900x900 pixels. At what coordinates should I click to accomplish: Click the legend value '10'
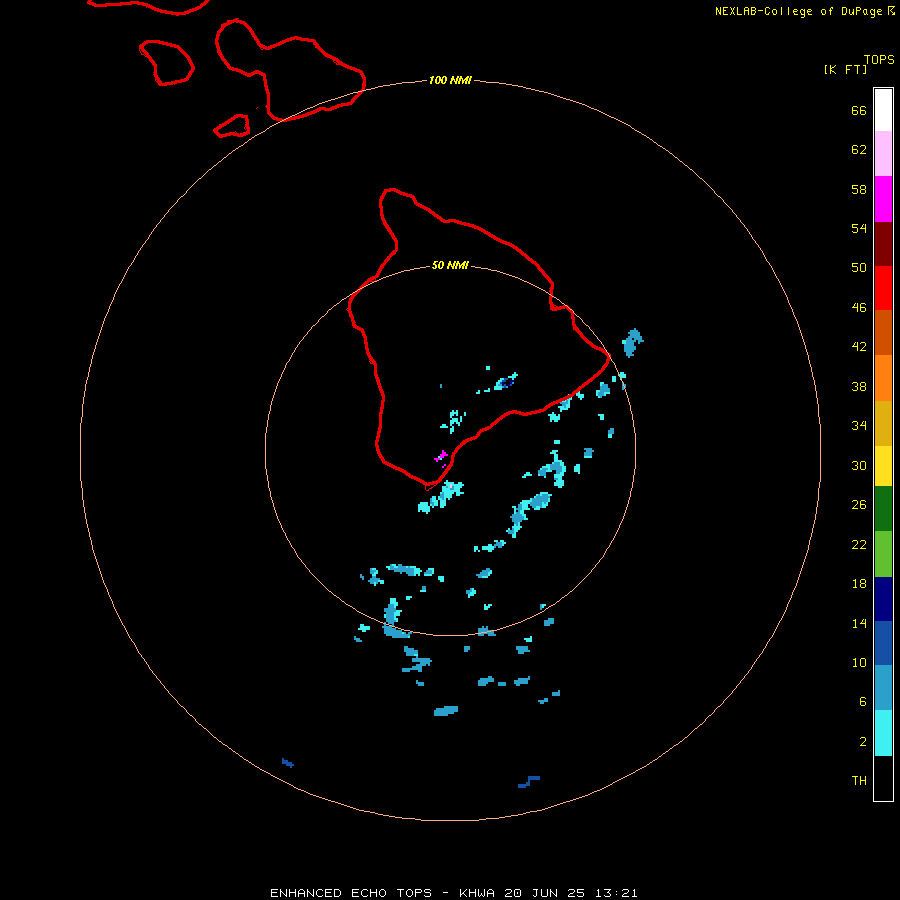(859, 662)
